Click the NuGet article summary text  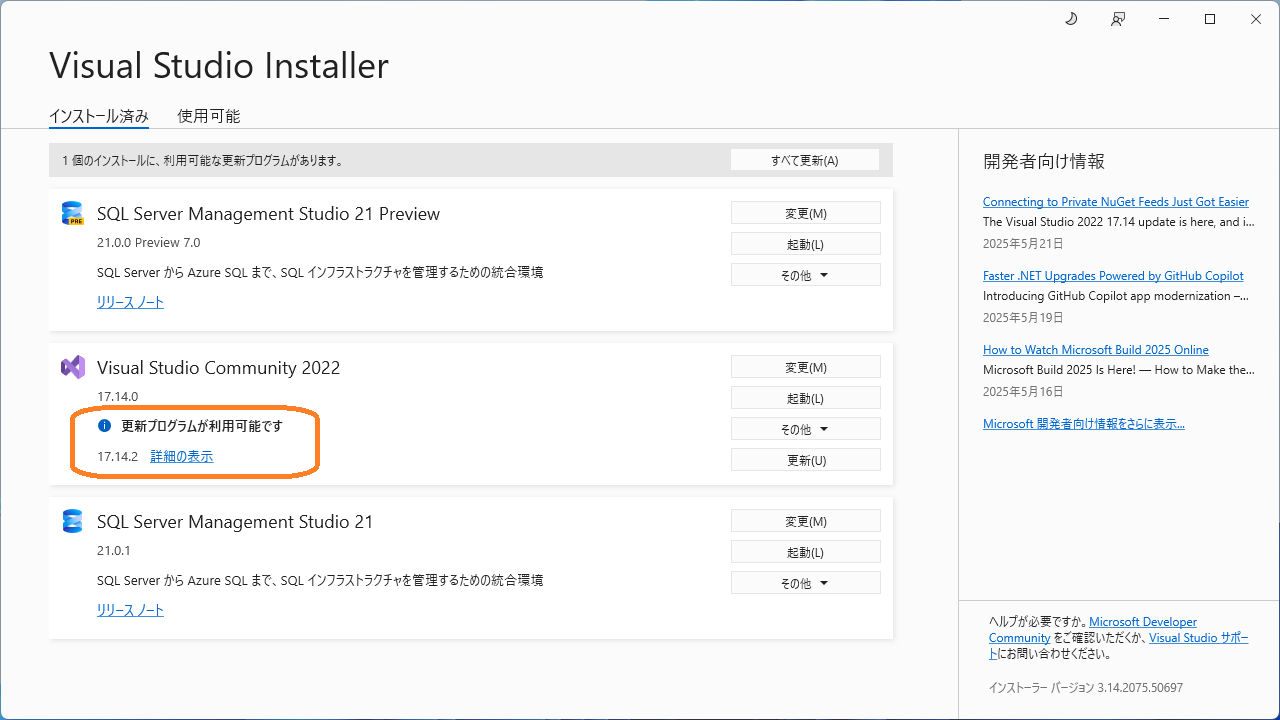coord(1118,222)
